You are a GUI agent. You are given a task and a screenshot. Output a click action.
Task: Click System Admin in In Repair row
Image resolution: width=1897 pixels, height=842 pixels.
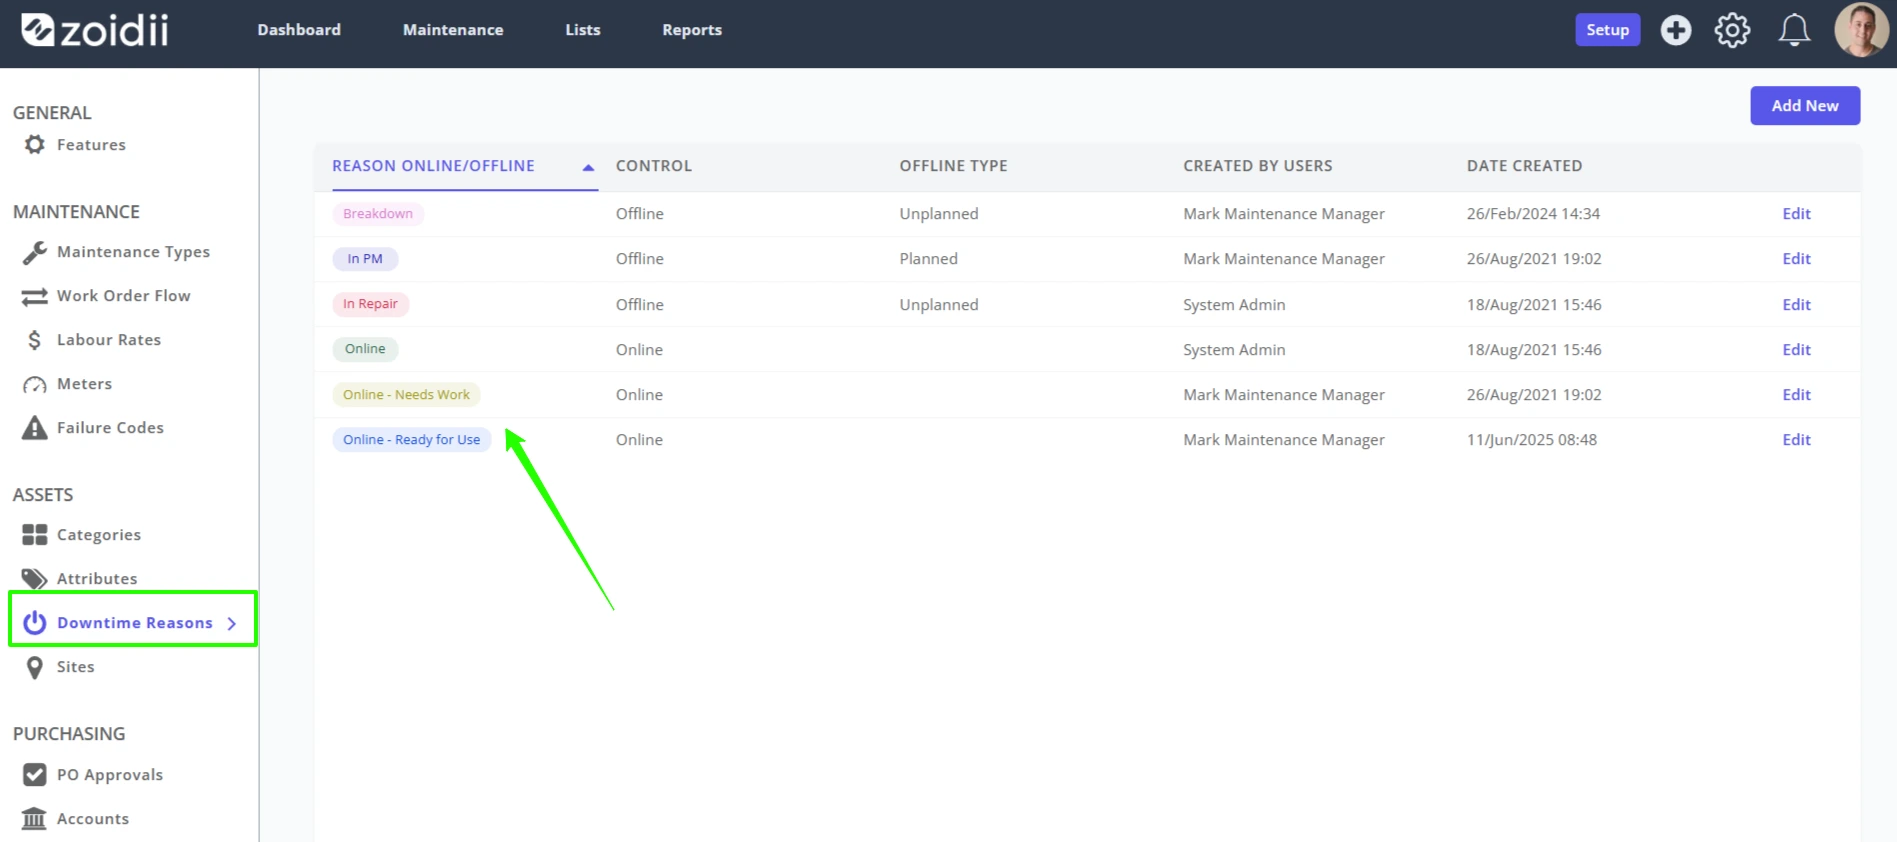(x=1234, y=305)
